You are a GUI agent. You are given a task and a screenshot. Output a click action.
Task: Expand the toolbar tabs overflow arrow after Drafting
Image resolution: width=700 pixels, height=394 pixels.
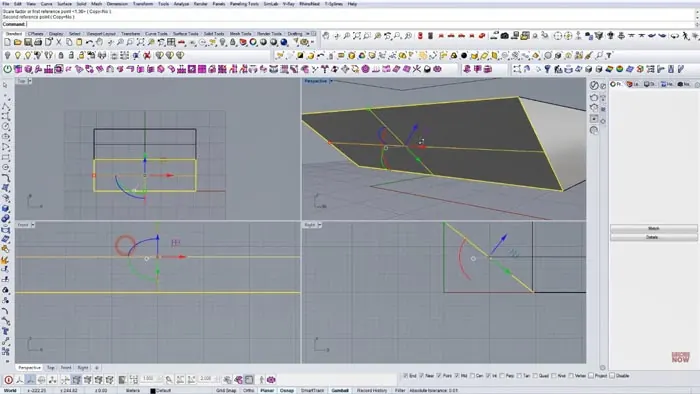[x=307, y=33]
